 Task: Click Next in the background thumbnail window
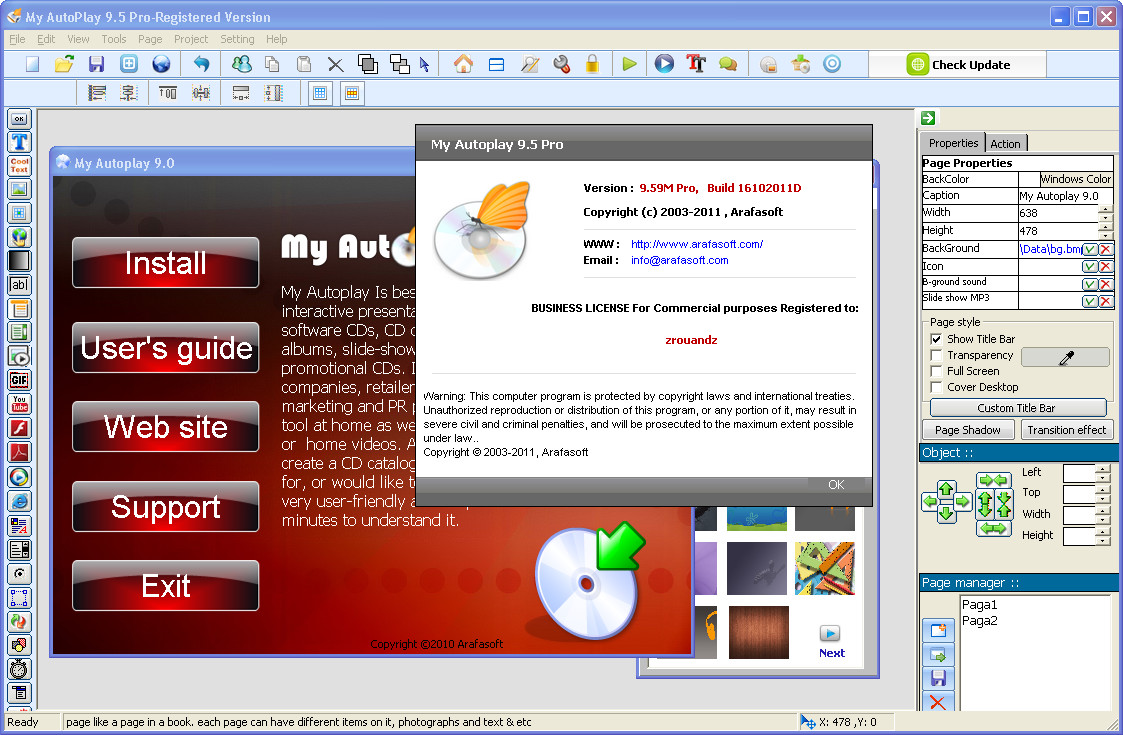(832, 642)
